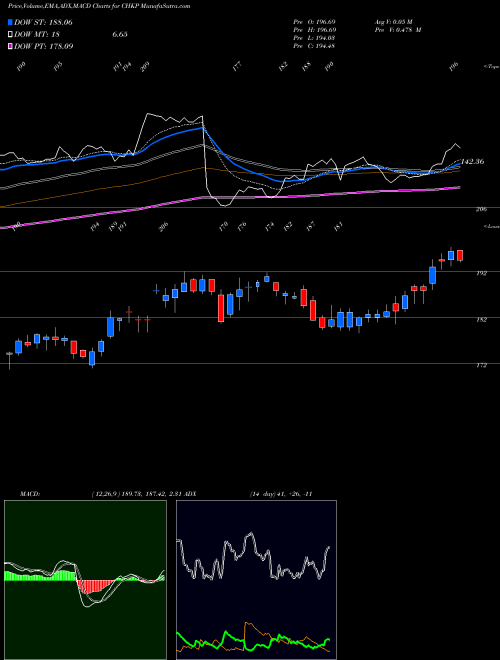Click the chart title mentioning CHKP MunafaSutra.com
This screenshot has height=660, width=500.
click(x=99, y=6)
